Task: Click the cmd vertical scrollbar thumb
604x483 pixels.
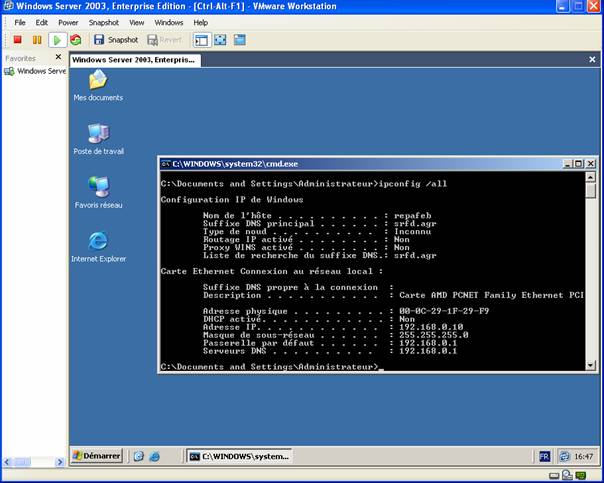Action: (591, 190)
